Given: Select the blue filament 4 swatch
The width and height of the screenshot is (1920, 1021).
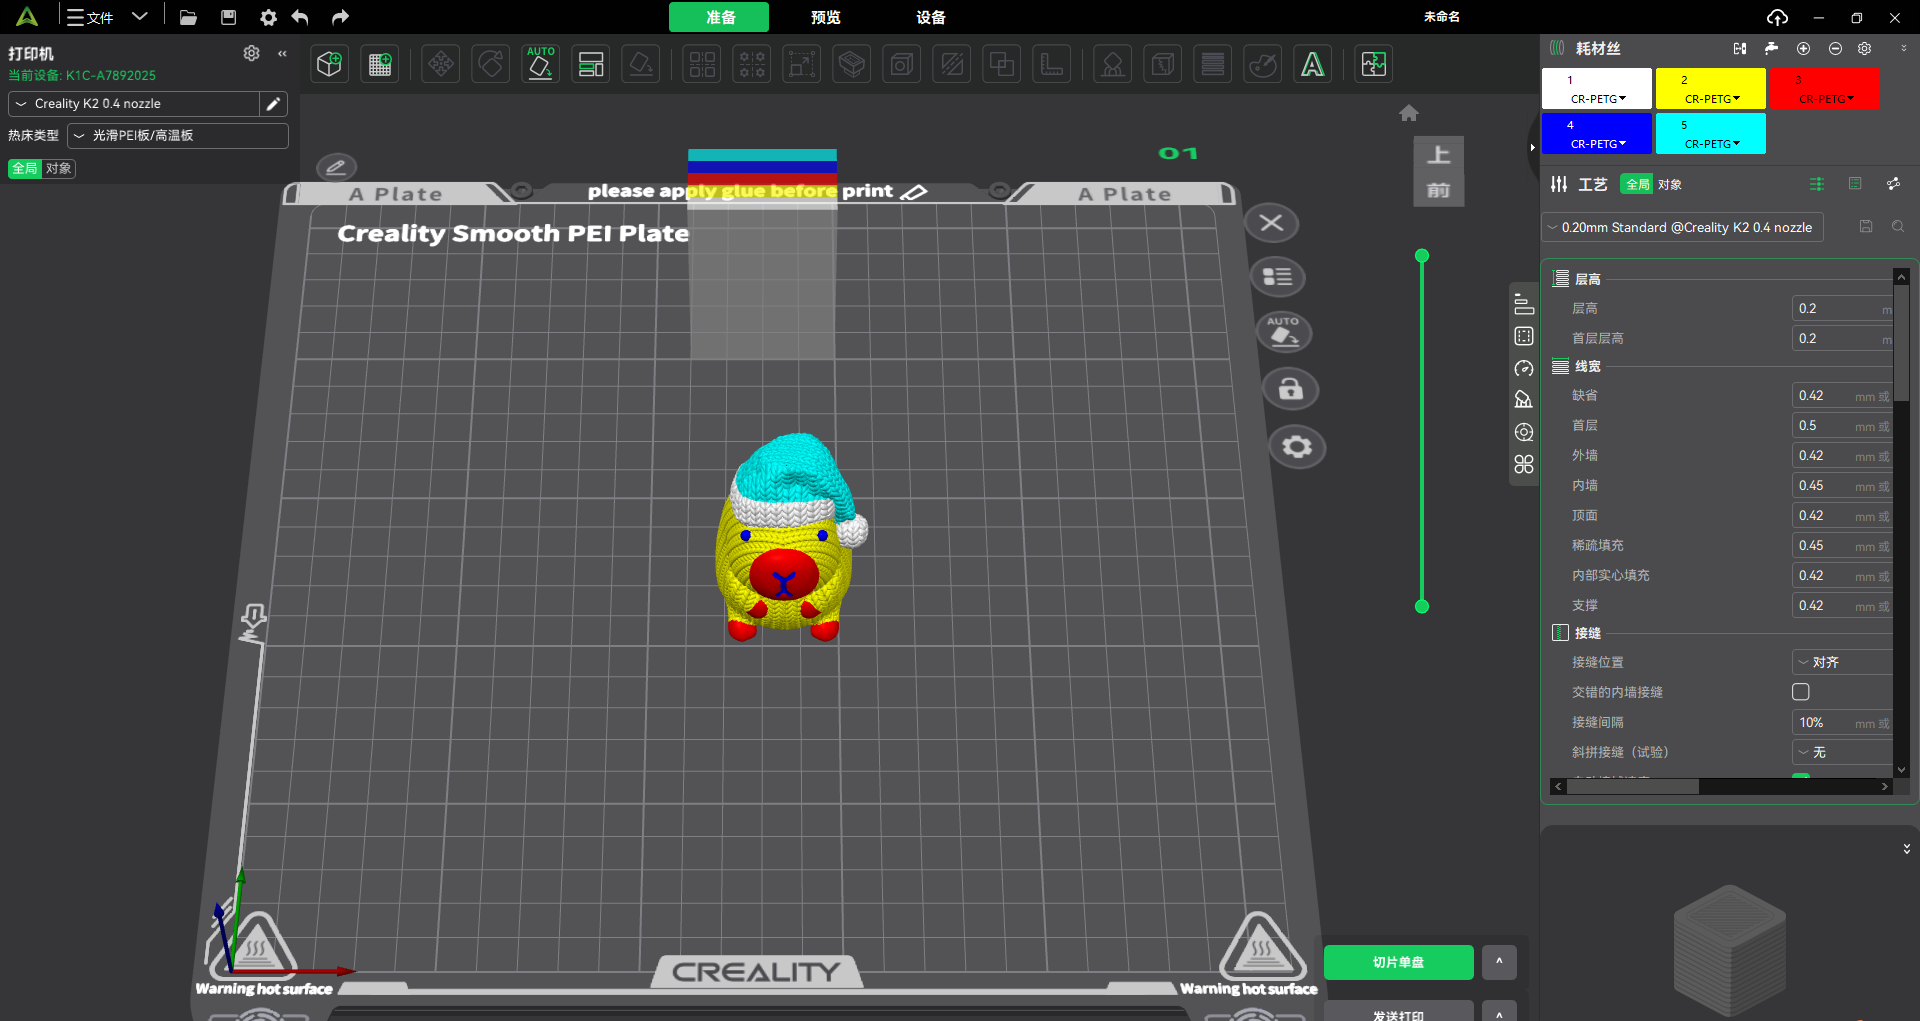Looking at the screenshot, I should point(1596,134).
